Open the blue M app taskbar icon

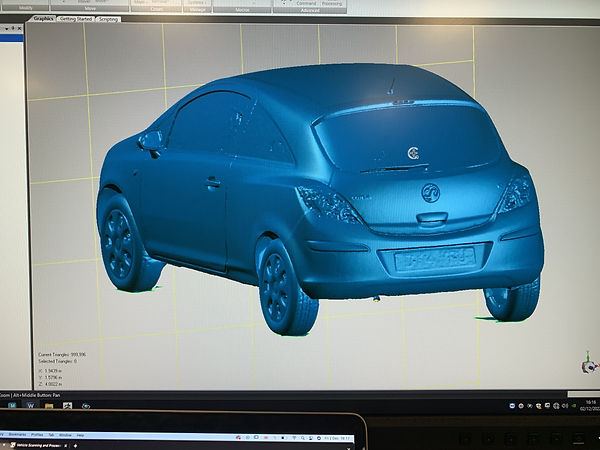12,406
